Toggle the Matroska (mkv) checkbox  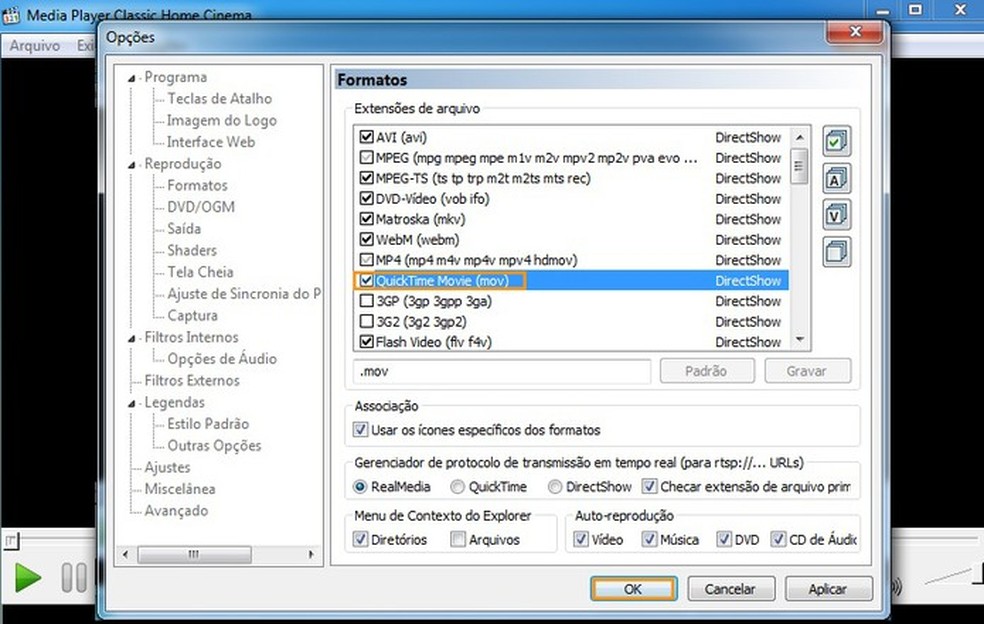pyautogui.click(x=366, y=219)
